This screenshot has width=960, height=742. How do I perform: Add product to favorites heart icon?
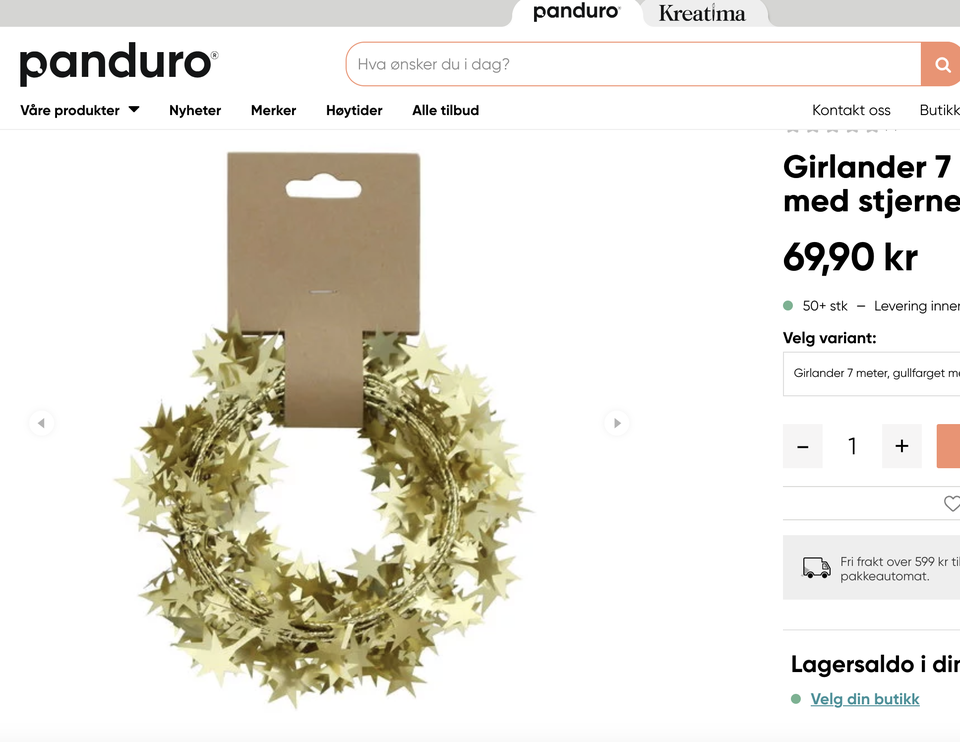952,503
